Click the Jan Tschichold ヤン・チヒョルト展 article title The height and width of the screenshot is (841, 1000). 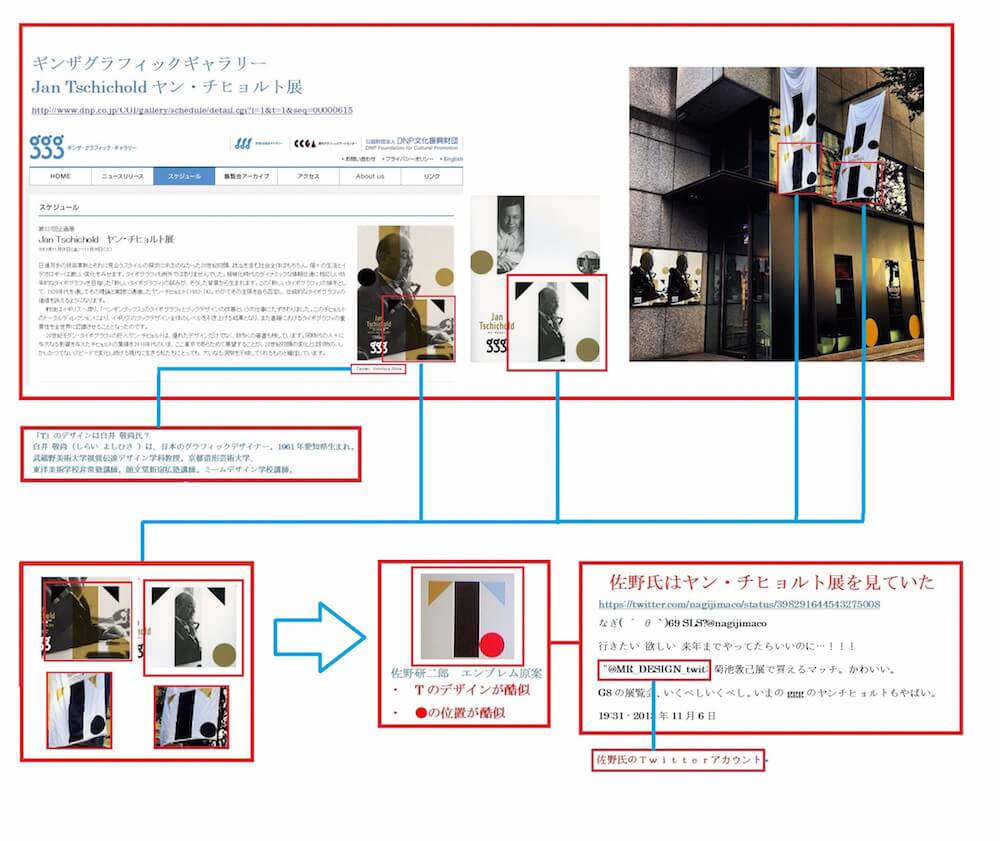[x=106, y=239]
